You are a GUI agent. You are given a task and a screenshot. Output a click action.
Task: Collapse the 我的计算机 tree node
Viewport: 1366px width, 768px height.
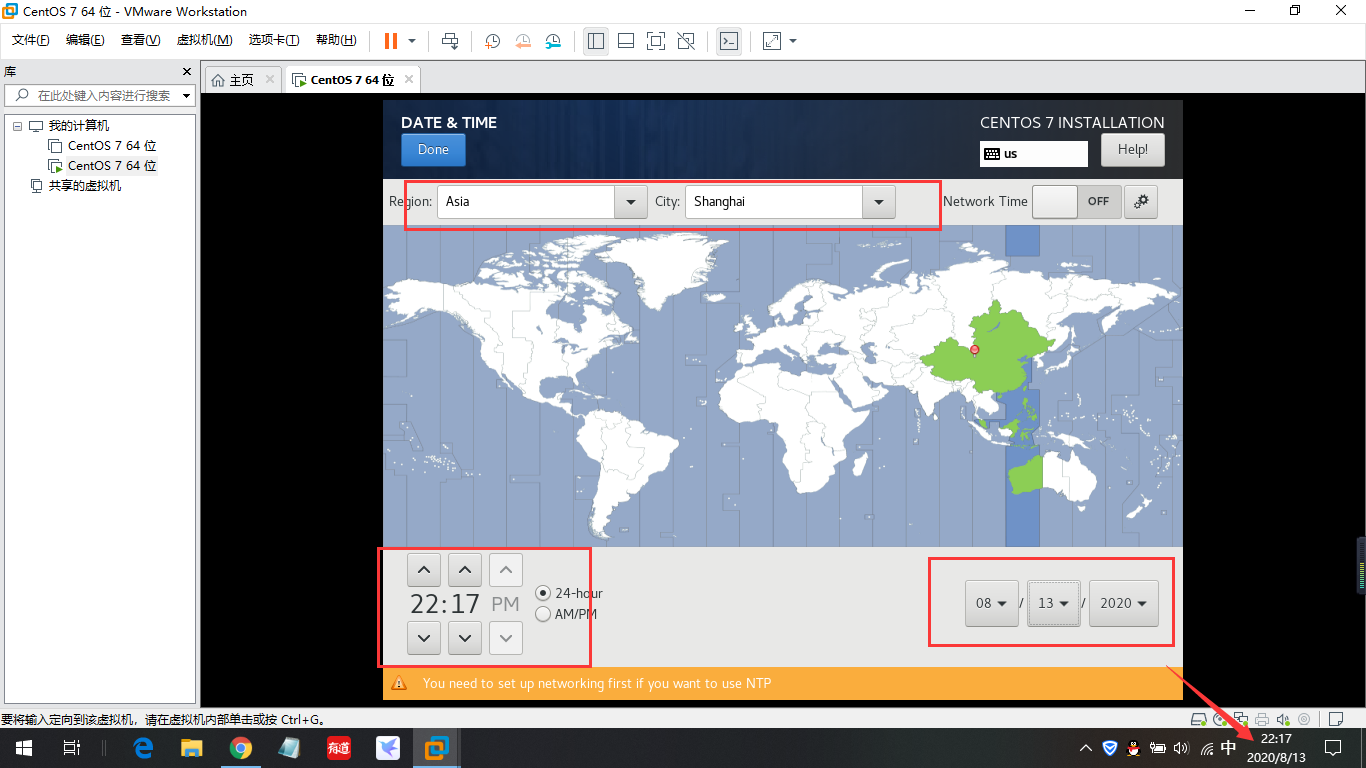[17, 126]
